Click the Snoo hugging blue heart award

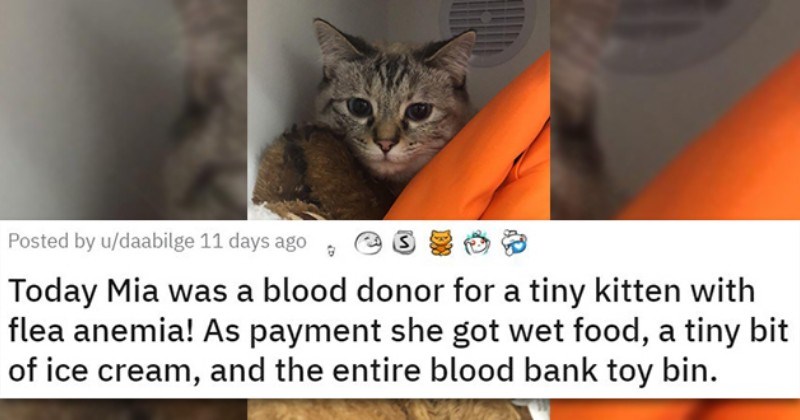(514, 243)
